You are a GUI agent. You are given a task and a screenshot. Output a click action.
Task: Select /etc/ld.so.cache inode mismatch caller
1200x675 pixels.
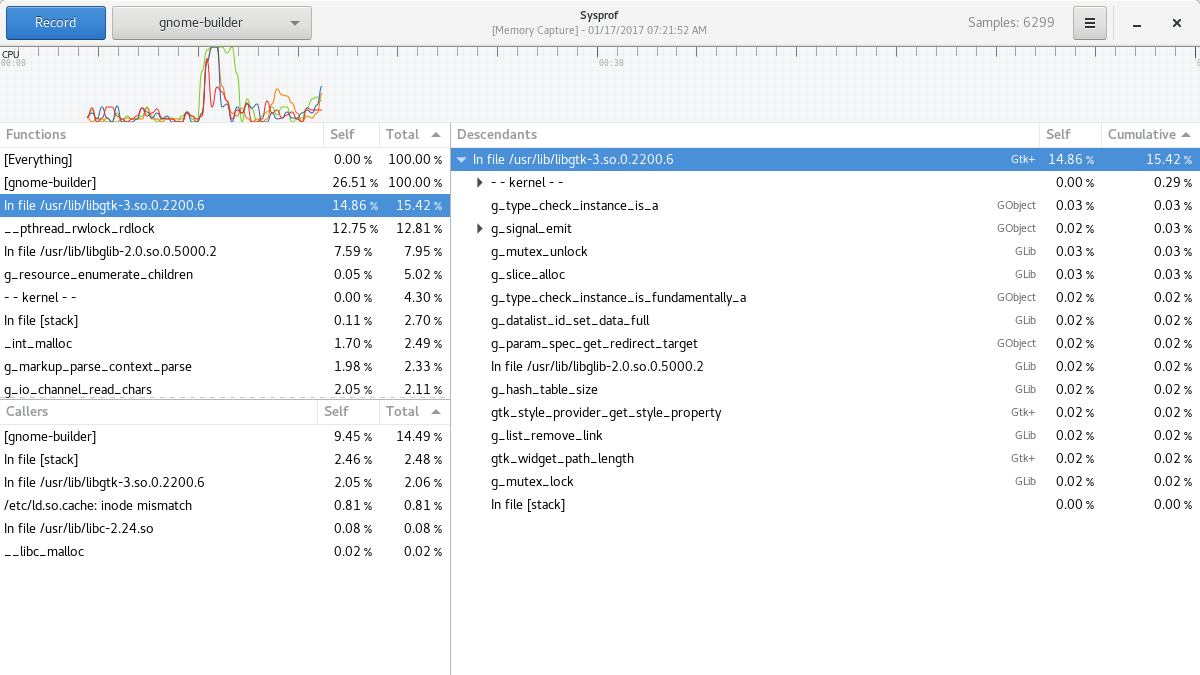point(160,506)
